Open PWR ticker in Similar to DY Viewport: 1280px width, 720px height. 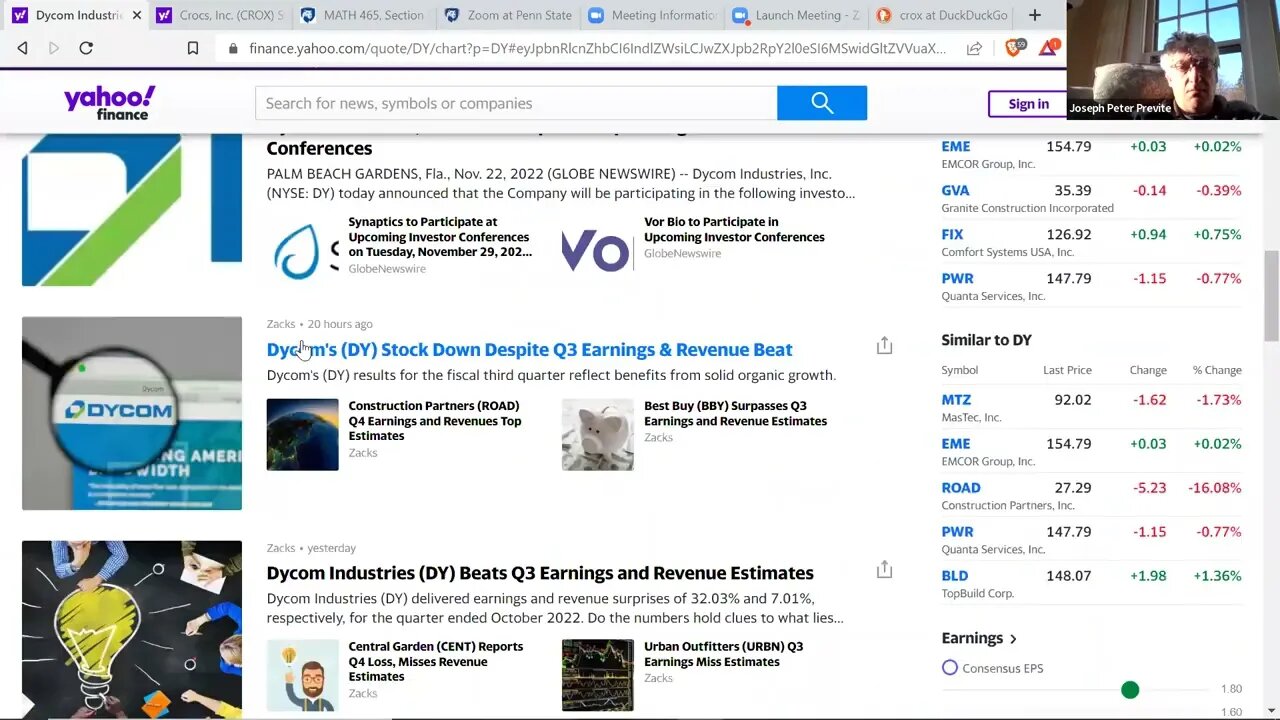pyautogui.click(x=957, y=531)
